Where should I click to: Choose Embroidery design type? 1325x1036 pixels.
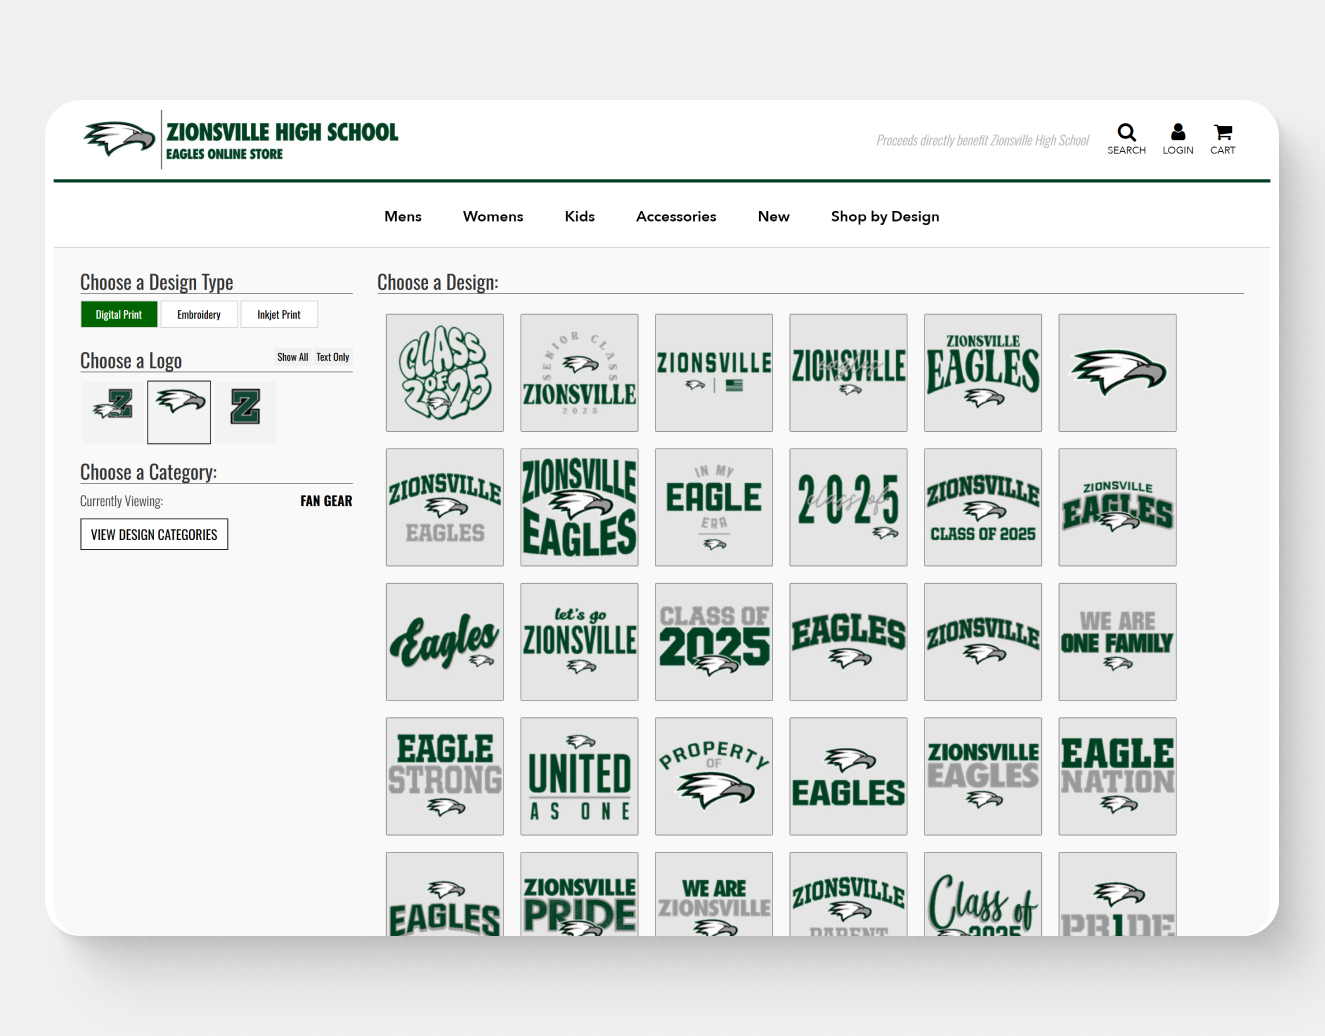click(199, 314)
